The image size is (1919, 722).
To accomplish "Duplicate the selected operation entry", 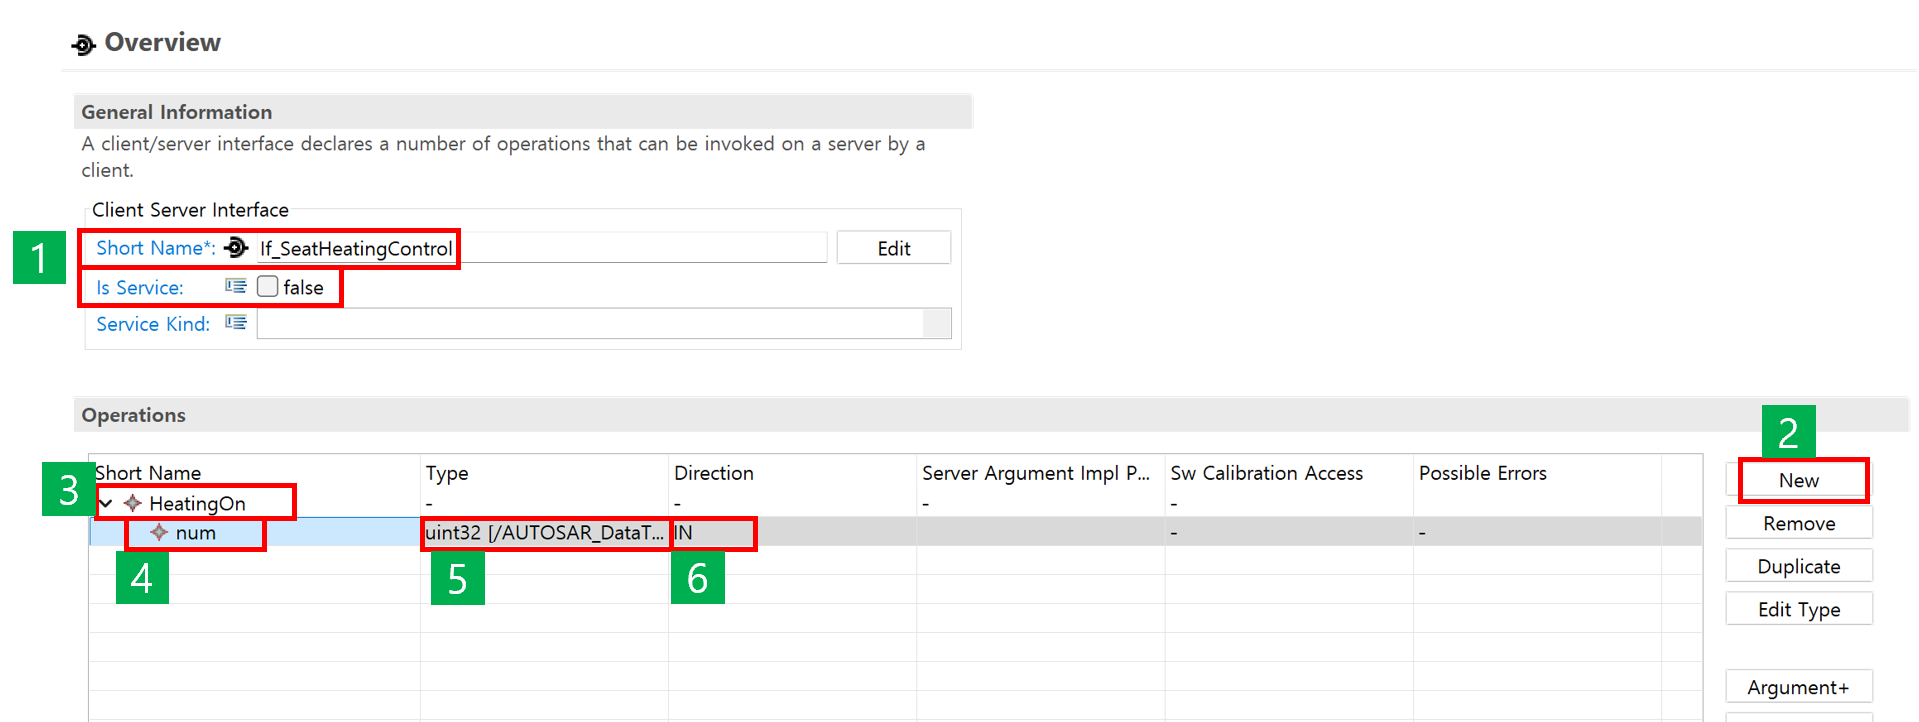I will 1798,567.
